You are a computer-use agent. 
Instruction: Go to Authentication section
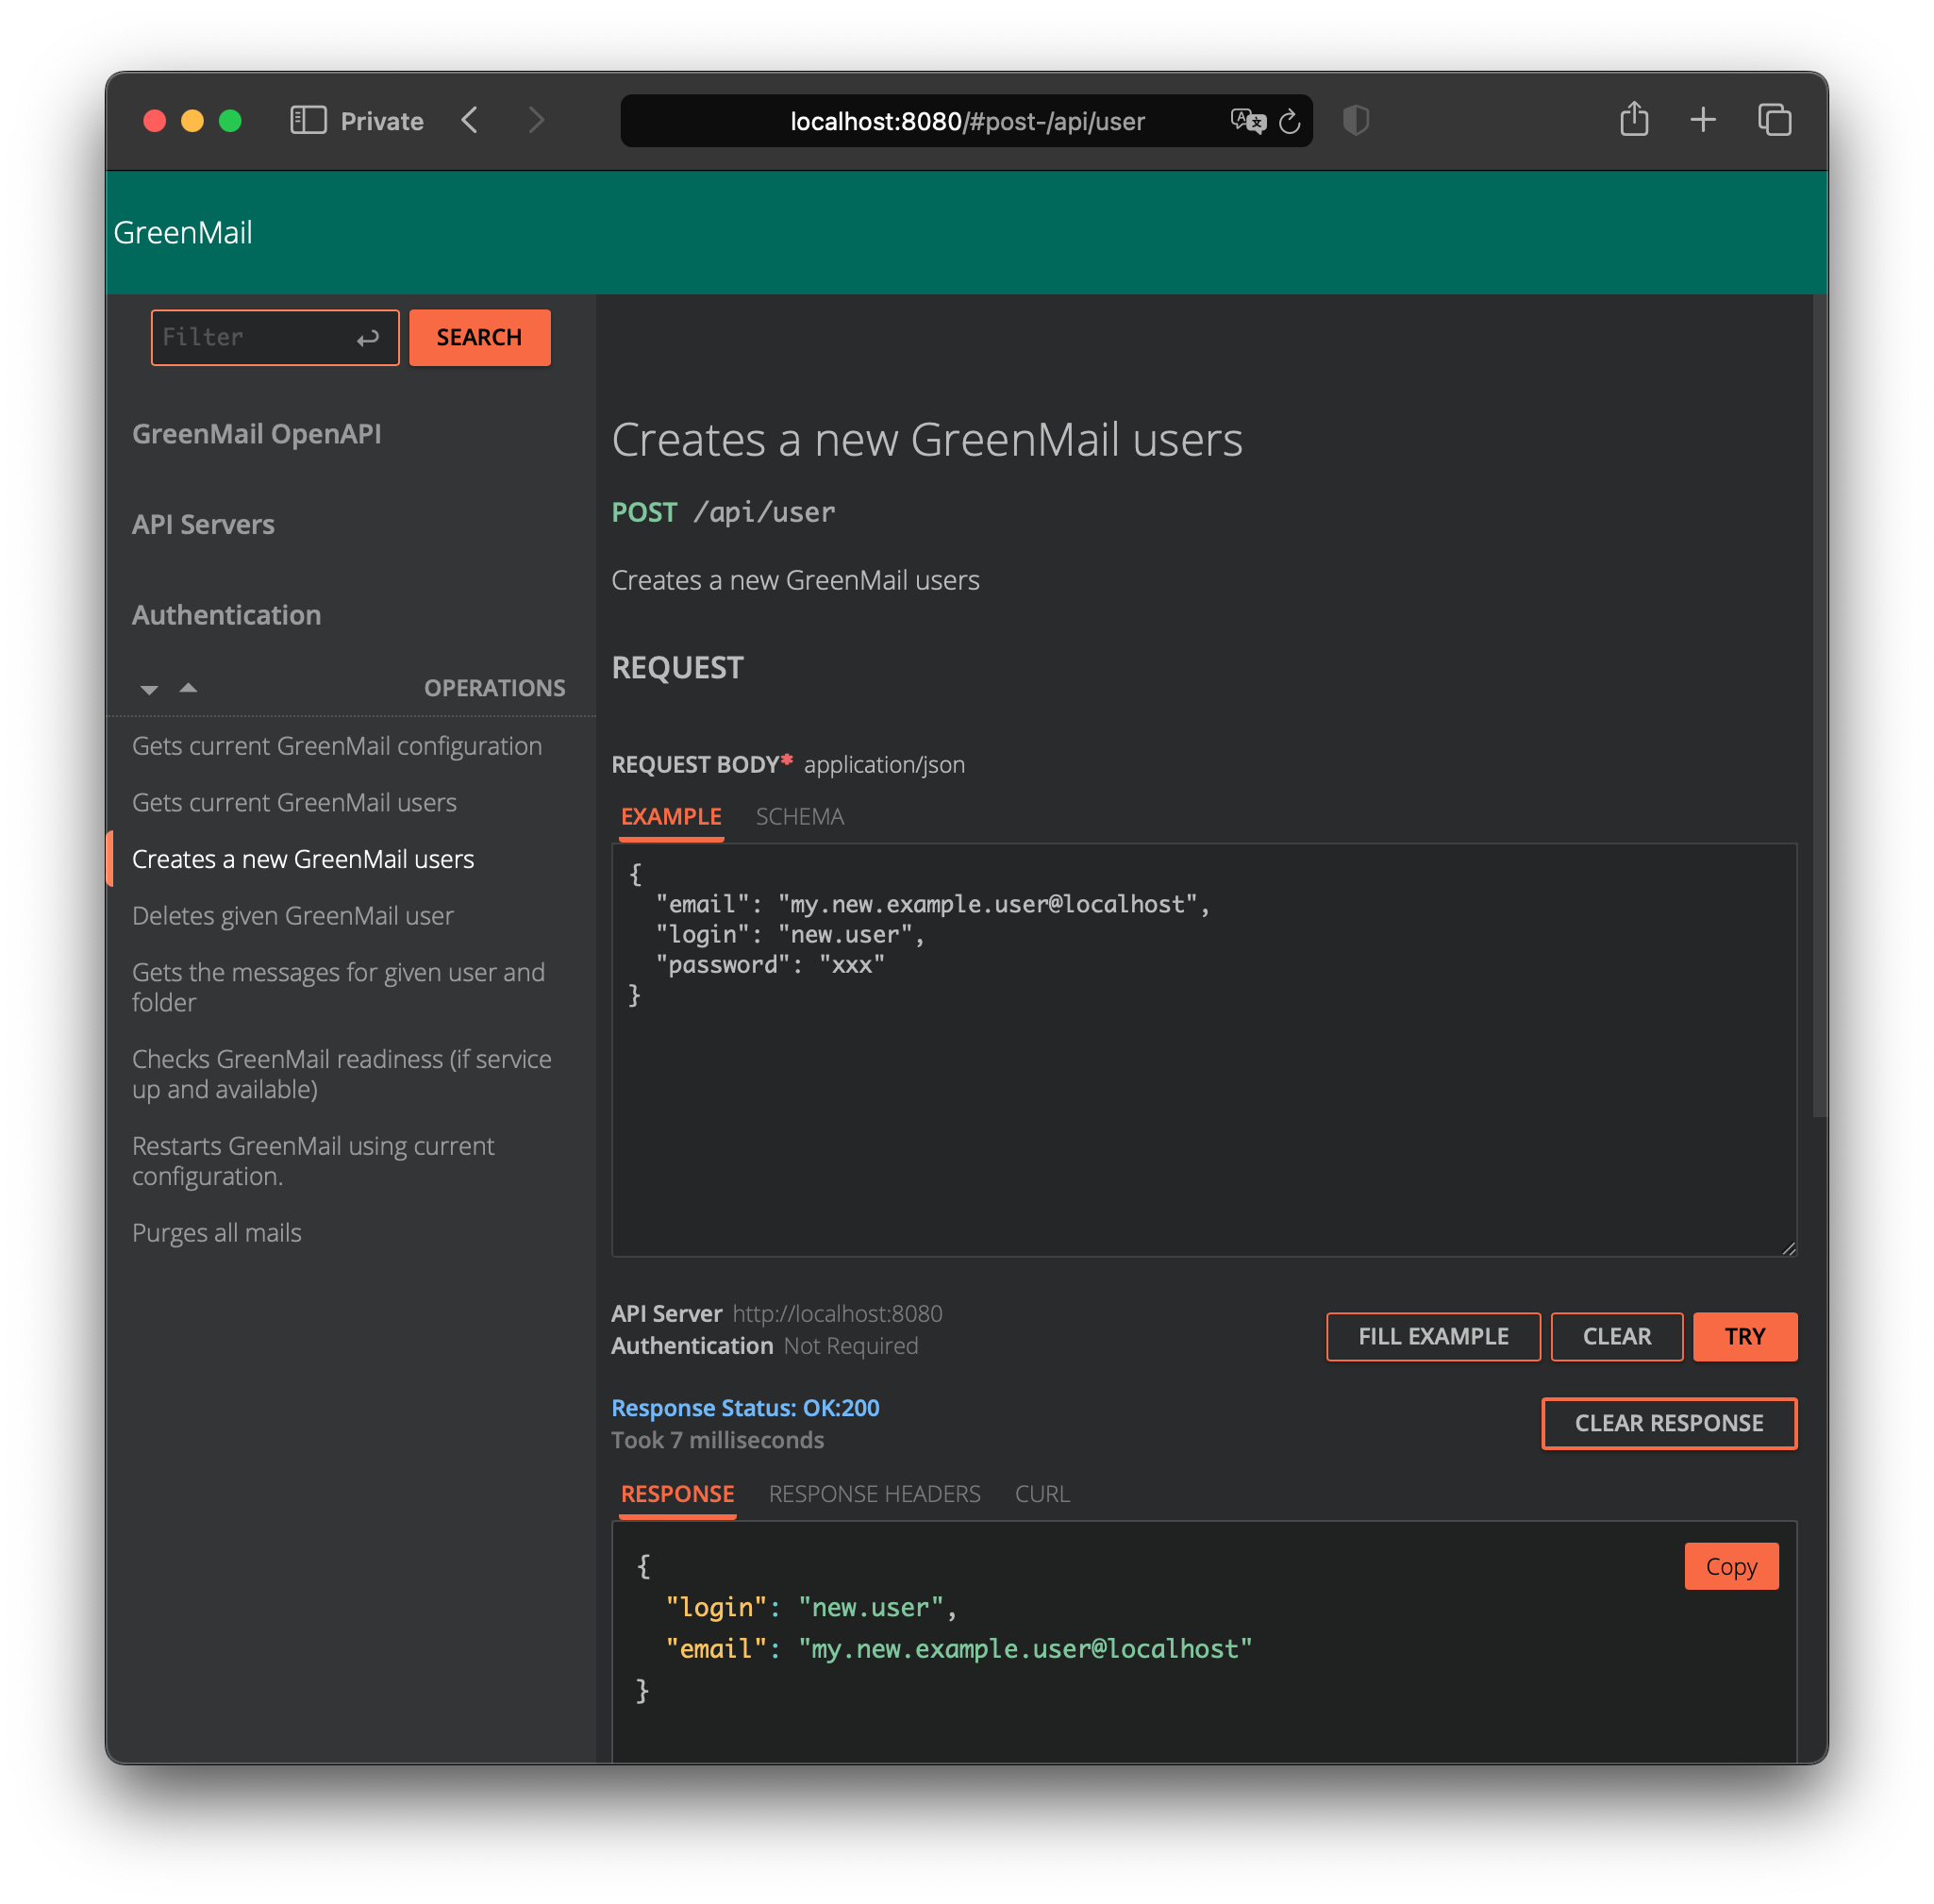(226, 615)
